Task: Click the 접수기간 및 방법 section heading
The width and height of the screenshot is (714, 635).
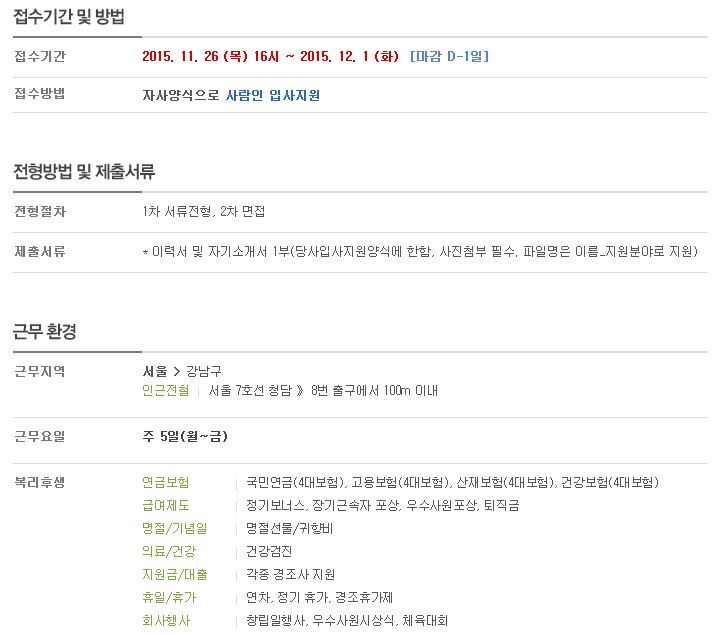Action: point(69,16)
